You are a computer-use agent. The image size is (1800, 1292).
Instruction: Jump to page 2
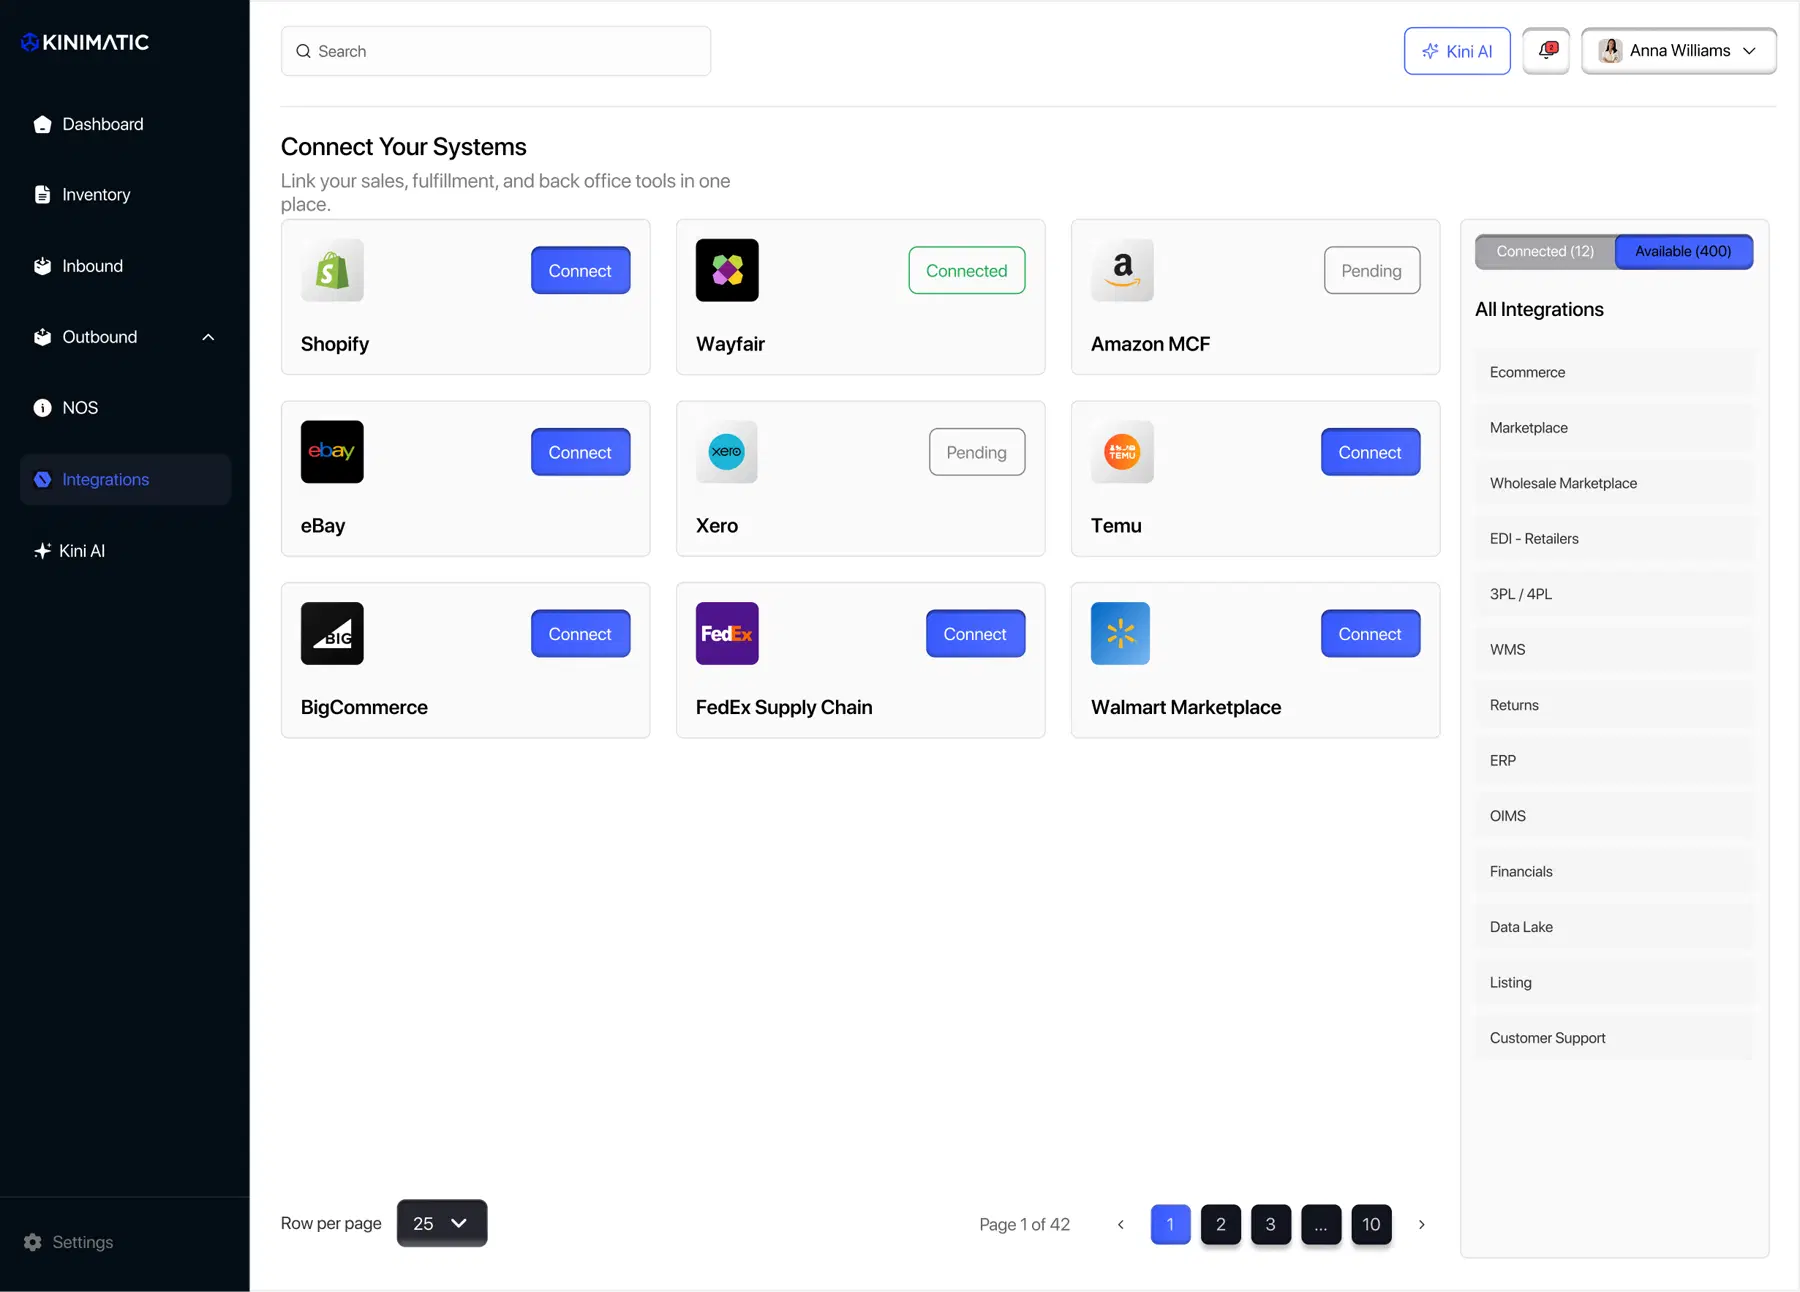pyautogui.click(x=1221, y=1224)
